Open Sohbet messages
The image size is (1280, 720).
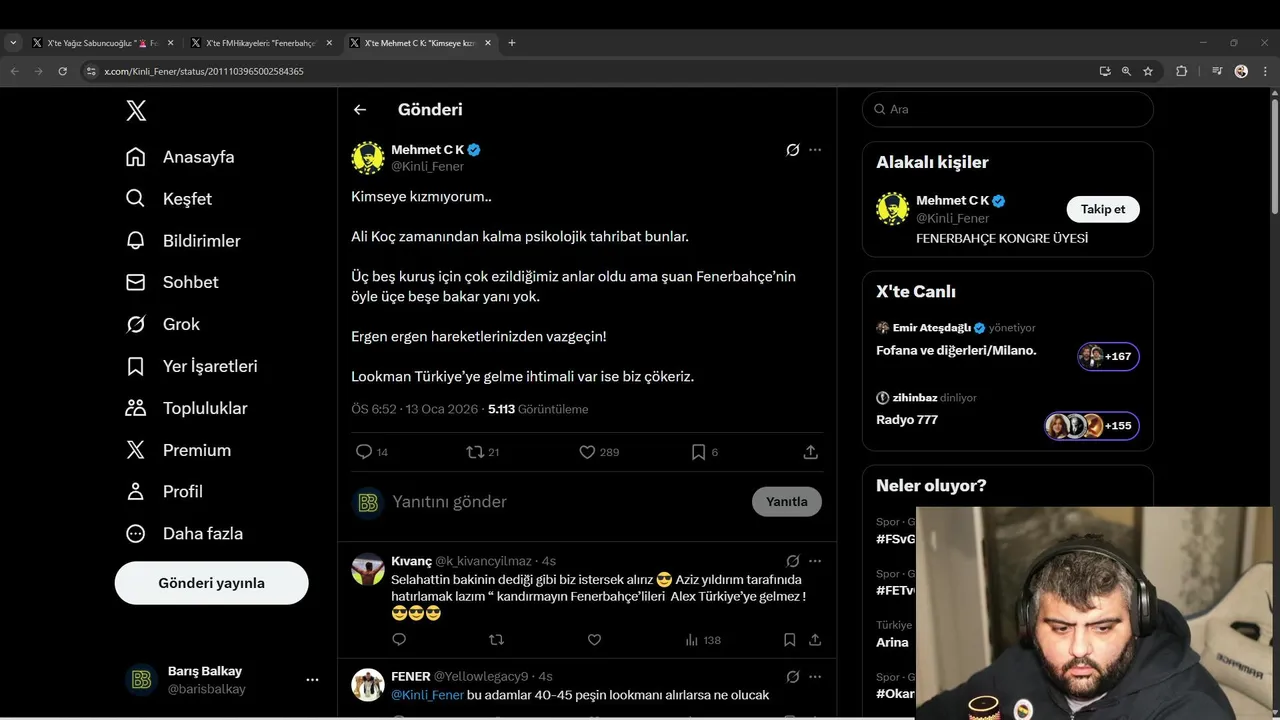172,282
